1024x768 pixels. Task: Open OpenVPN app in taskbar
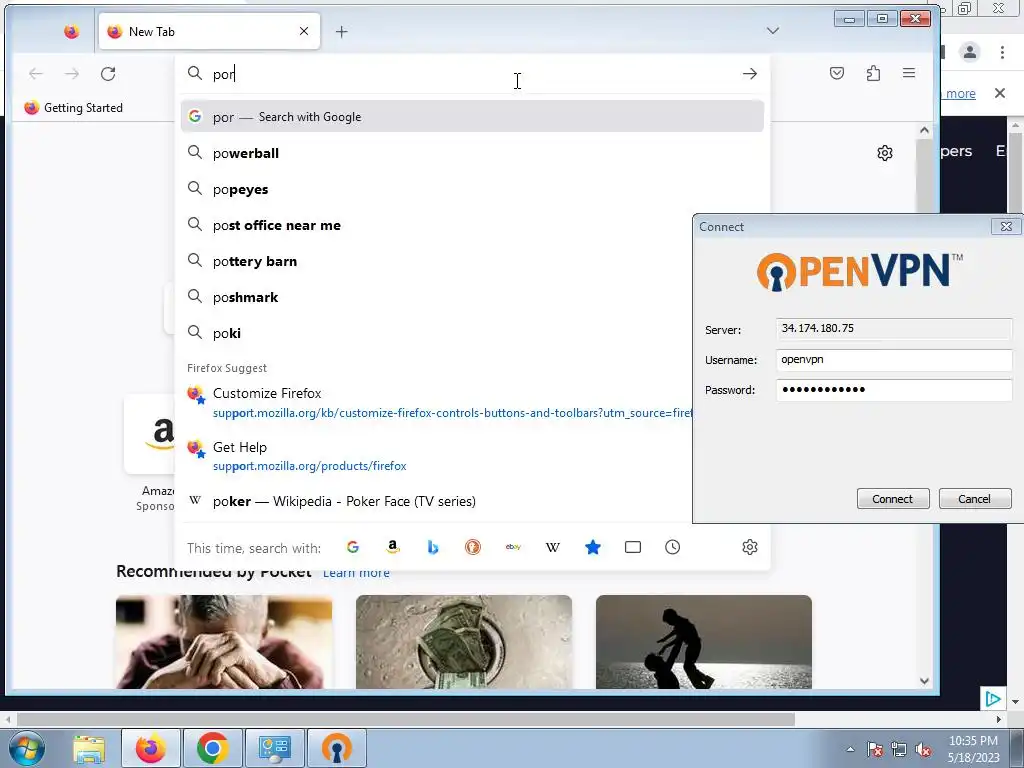pos(336,748)
